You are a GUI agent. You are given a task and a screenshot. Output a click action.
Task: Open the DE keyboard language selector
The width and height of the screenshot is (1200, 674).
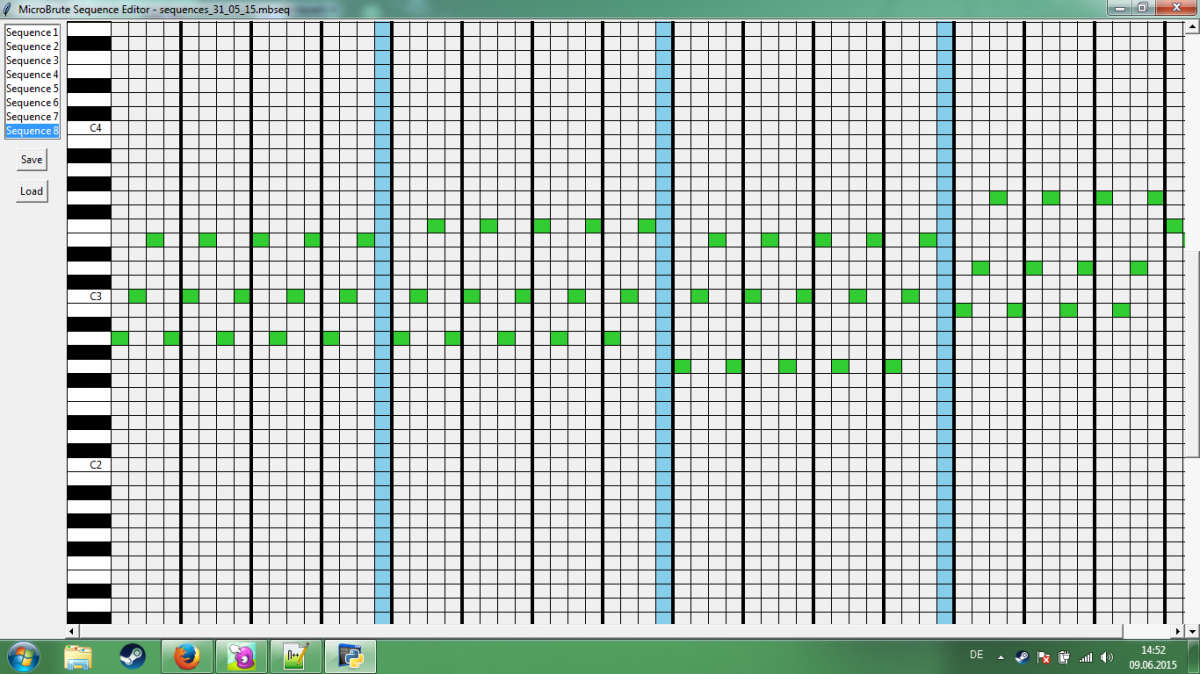click(x=977, y=657)
